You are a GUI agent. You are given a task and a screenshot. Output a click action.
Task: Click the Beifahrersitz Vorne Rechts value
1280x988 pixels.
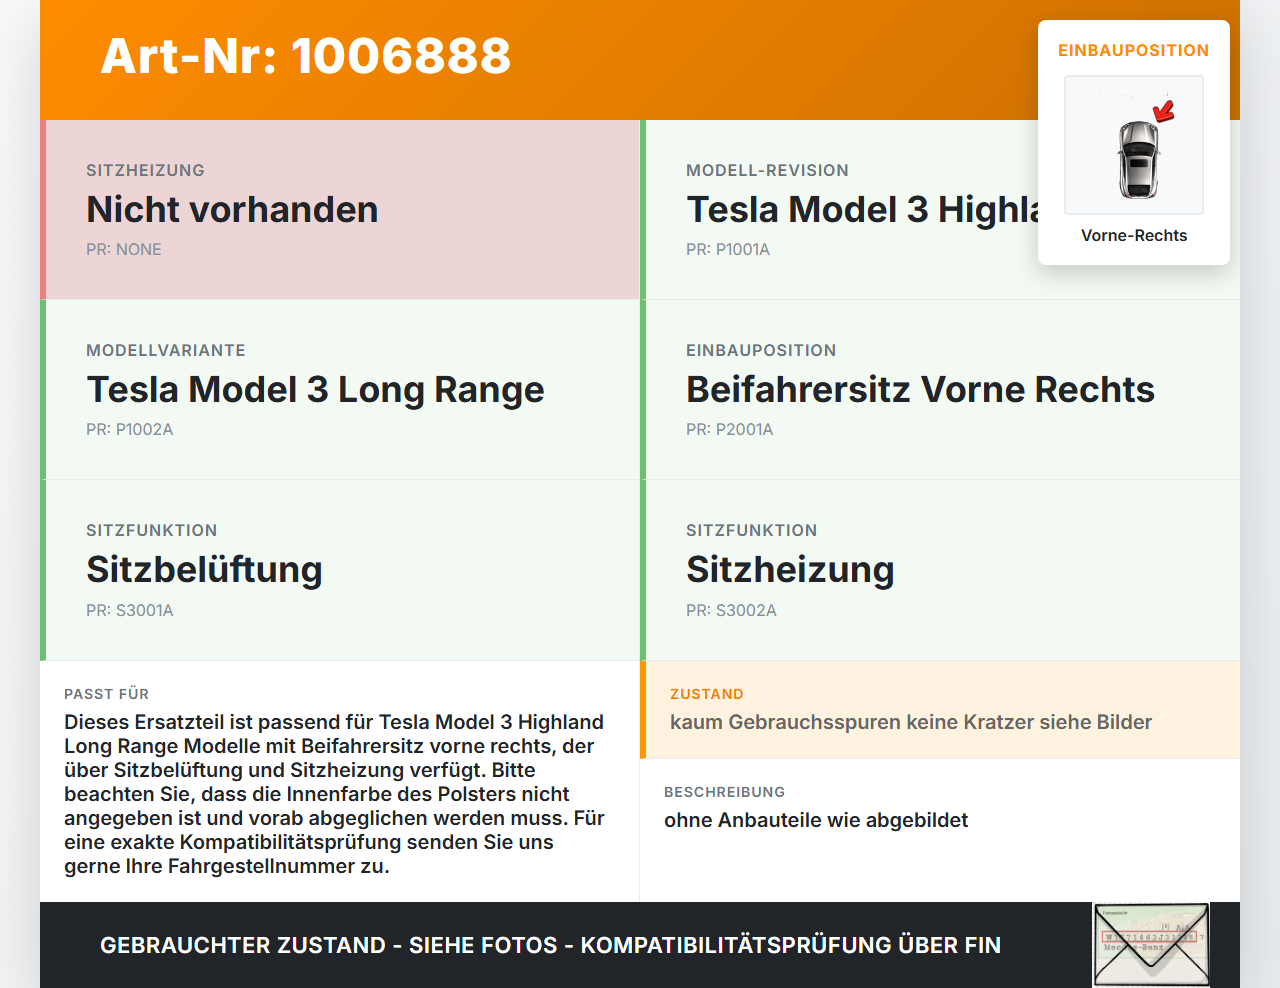coord(920,389)
